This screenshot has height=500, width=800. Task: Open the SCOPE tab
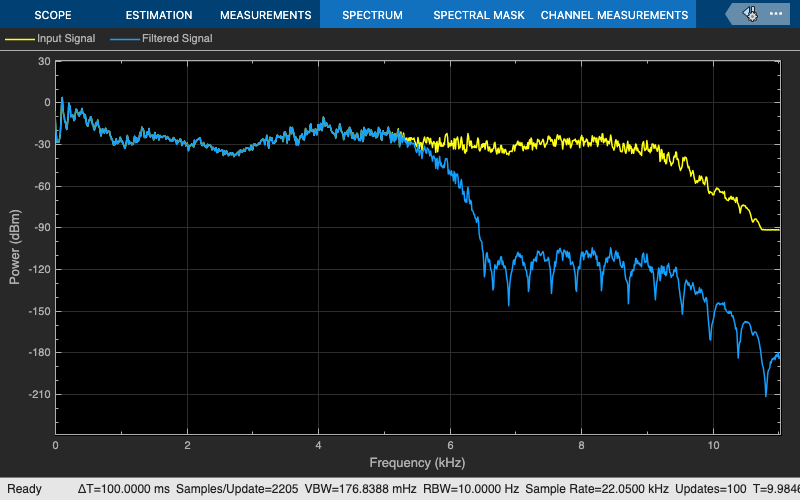pos(53,15)
